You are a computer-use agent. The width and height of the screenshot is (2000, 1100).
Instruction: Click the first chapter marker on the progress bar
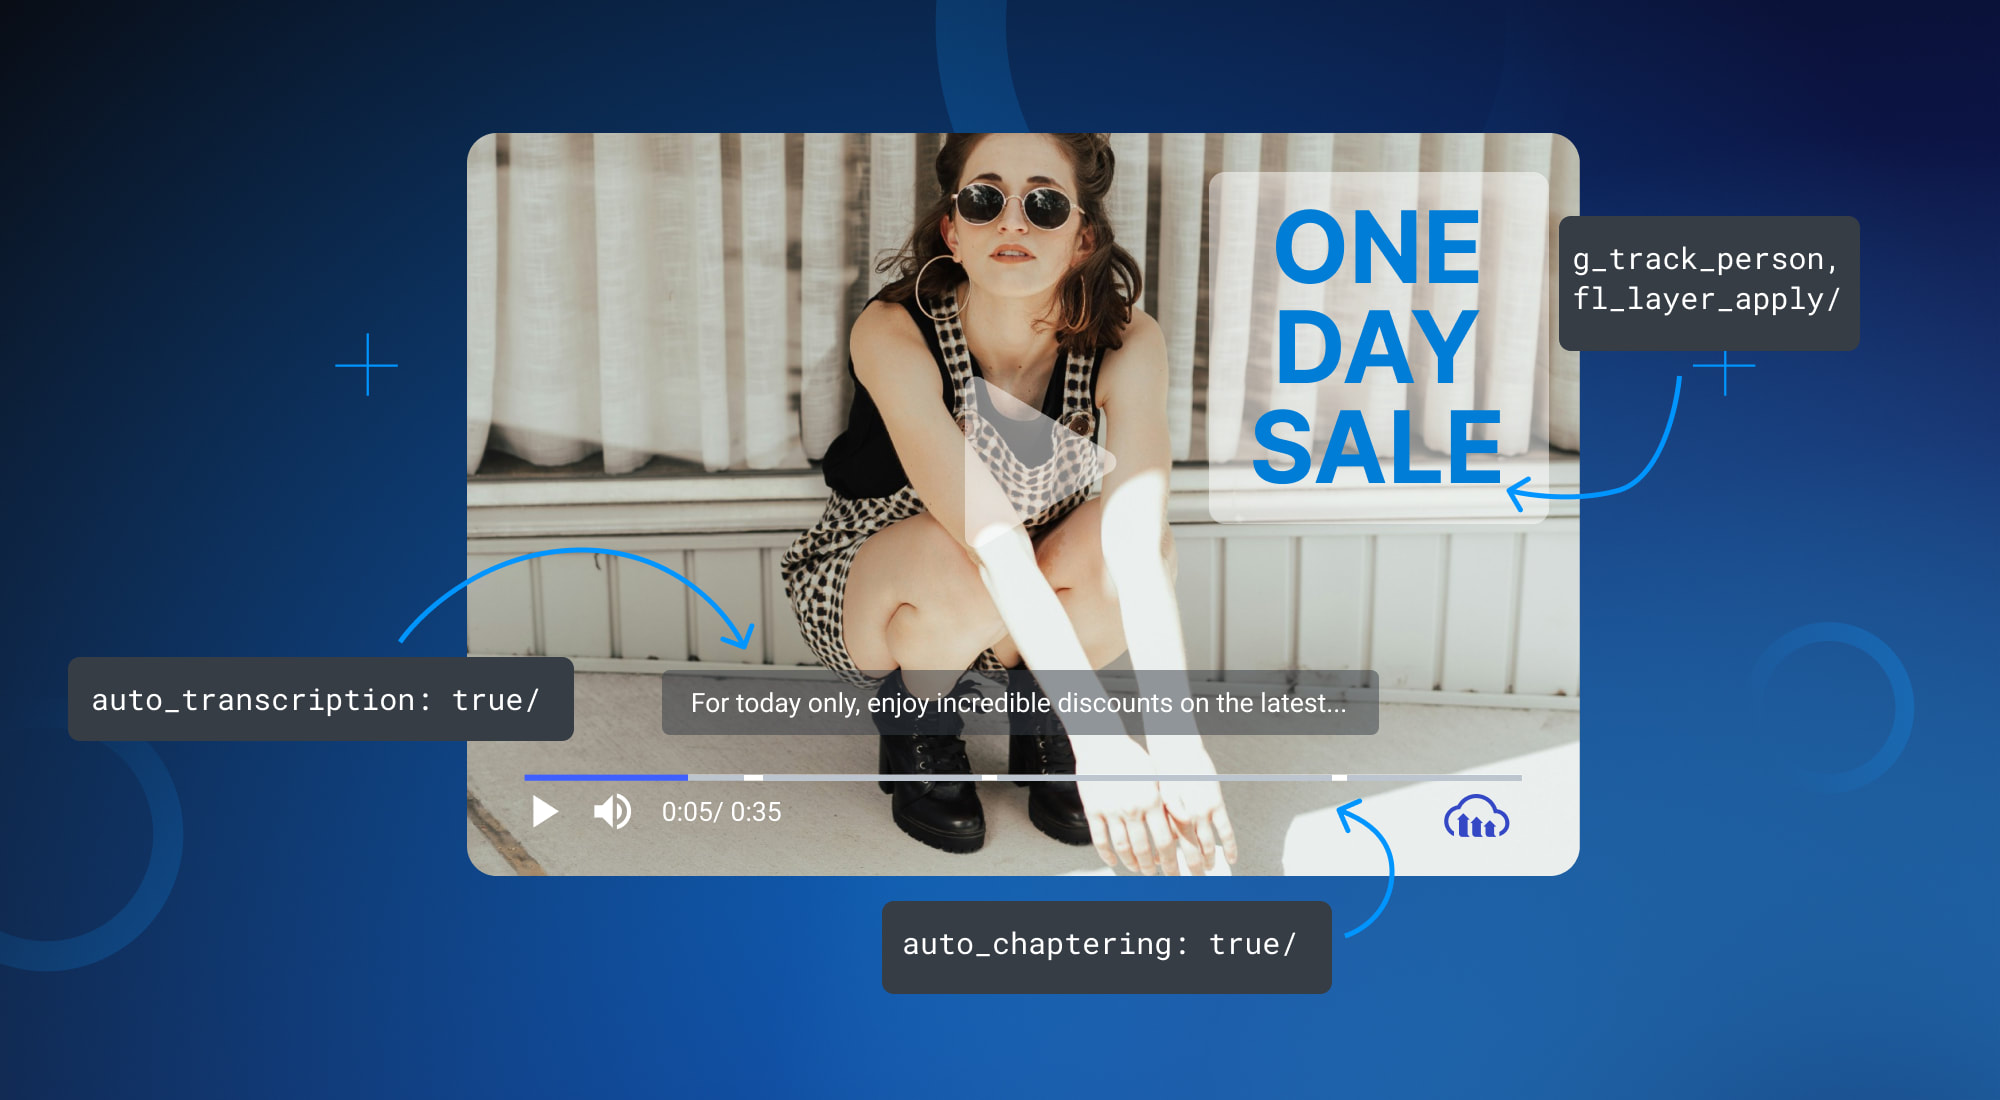point(755,777)
